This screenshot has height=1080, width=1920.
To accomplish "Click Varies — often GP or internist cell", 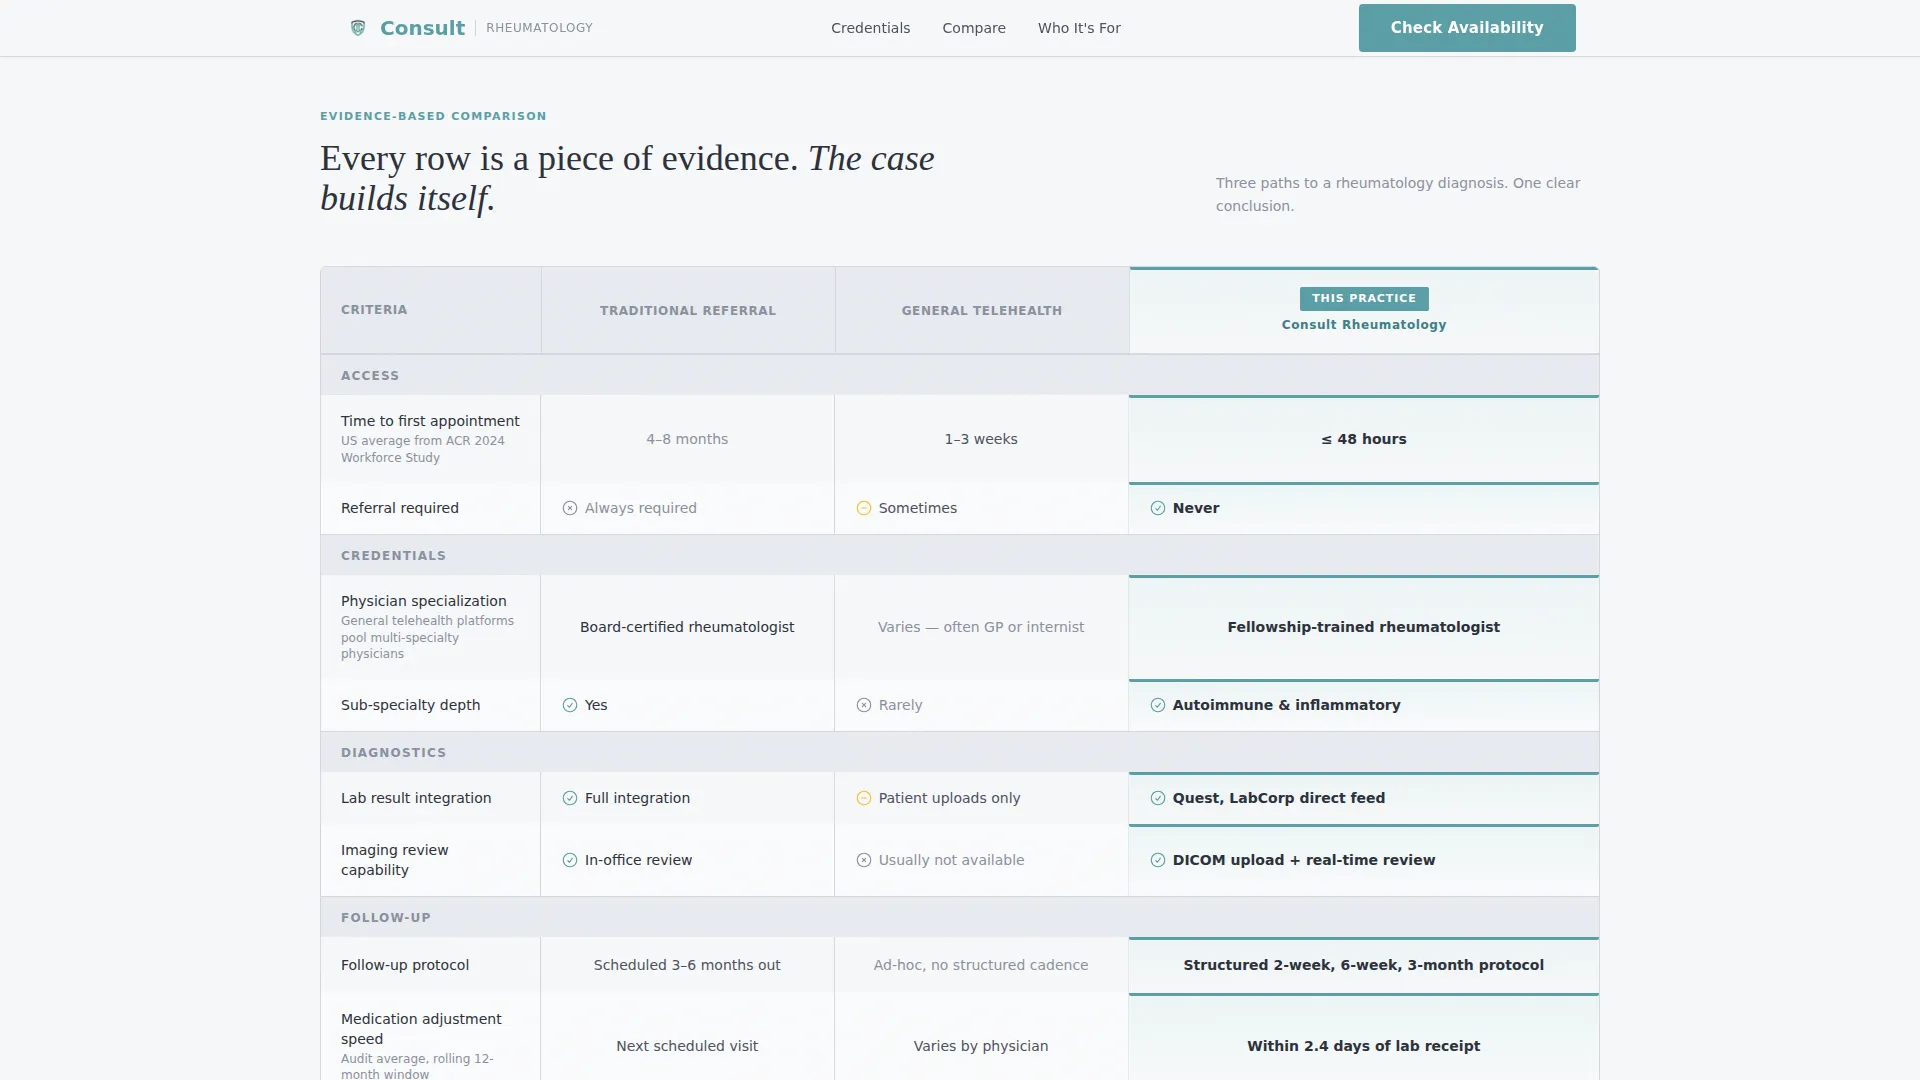I will pos(981,627).
